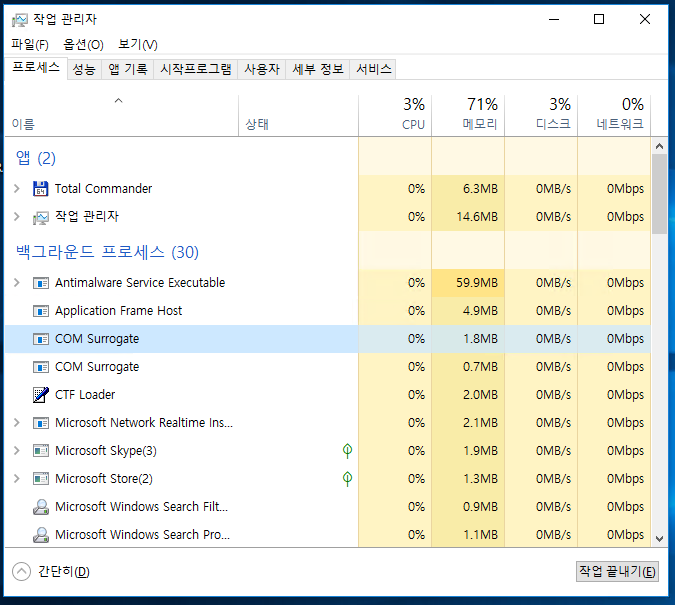Select the CTF Loader process name

pyautogui.click(x=85, y=395)
